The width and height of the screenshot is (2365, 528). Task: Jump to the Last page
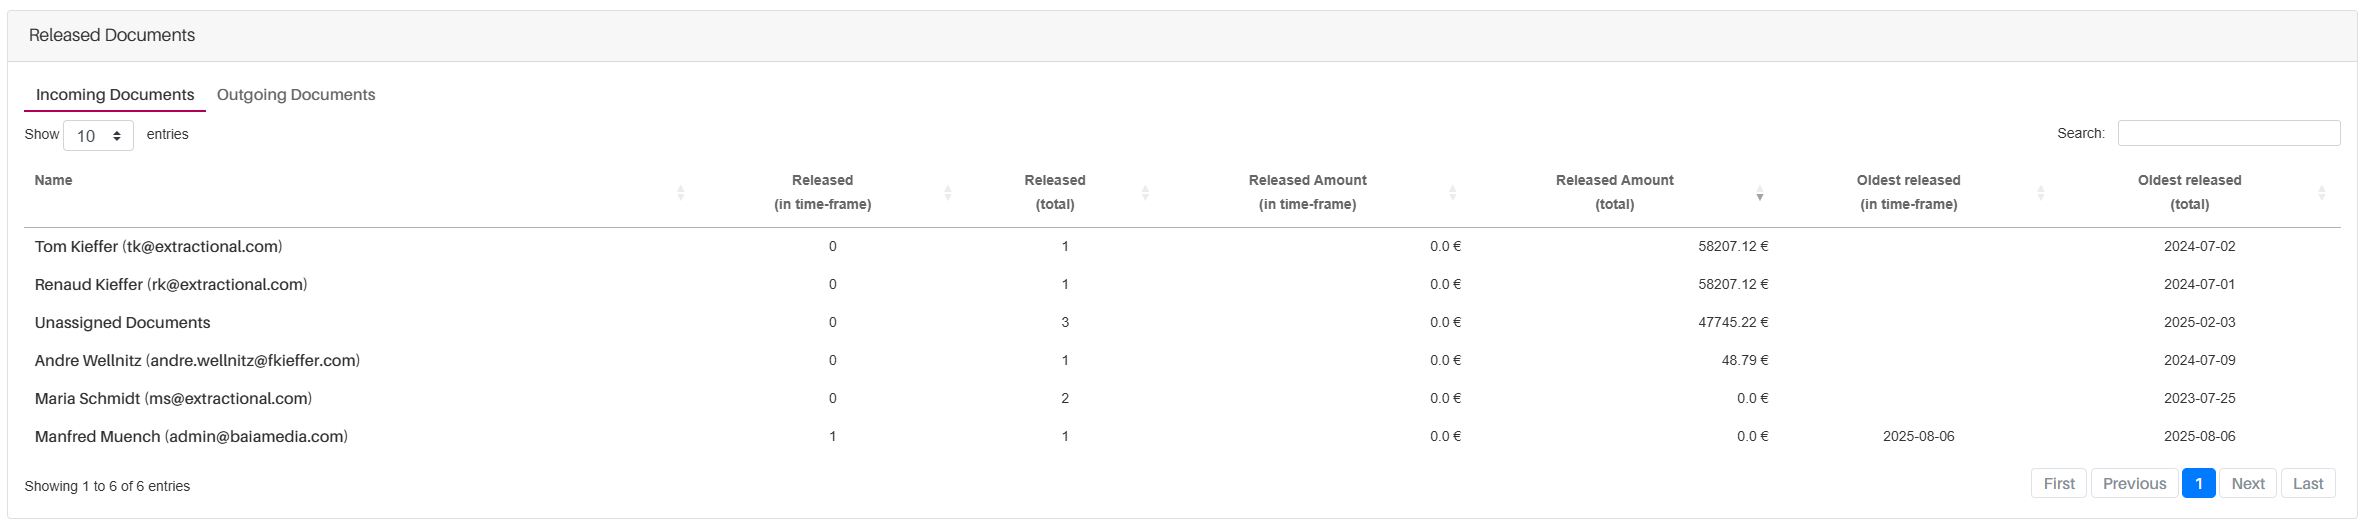[2307, 484]
